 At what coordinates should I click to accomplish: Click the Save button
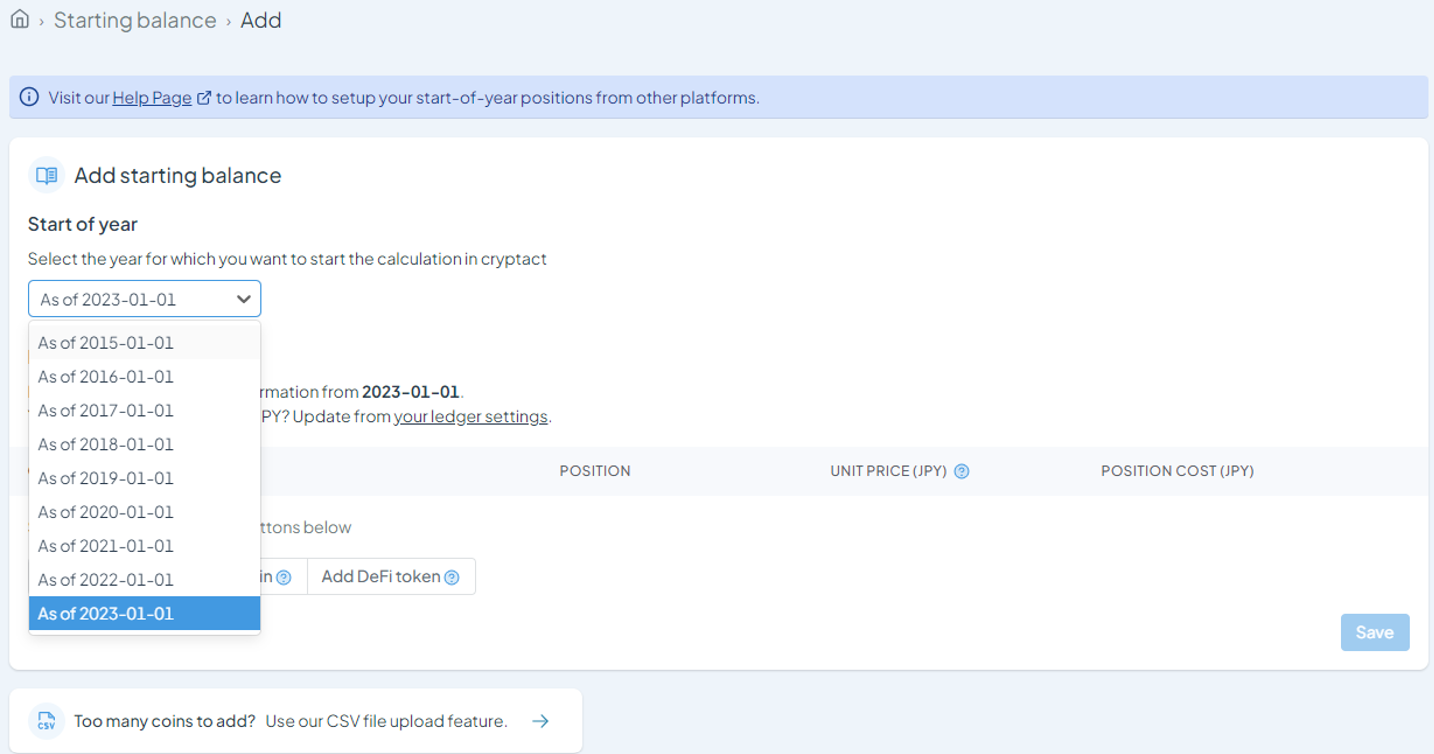[1375, 632]
